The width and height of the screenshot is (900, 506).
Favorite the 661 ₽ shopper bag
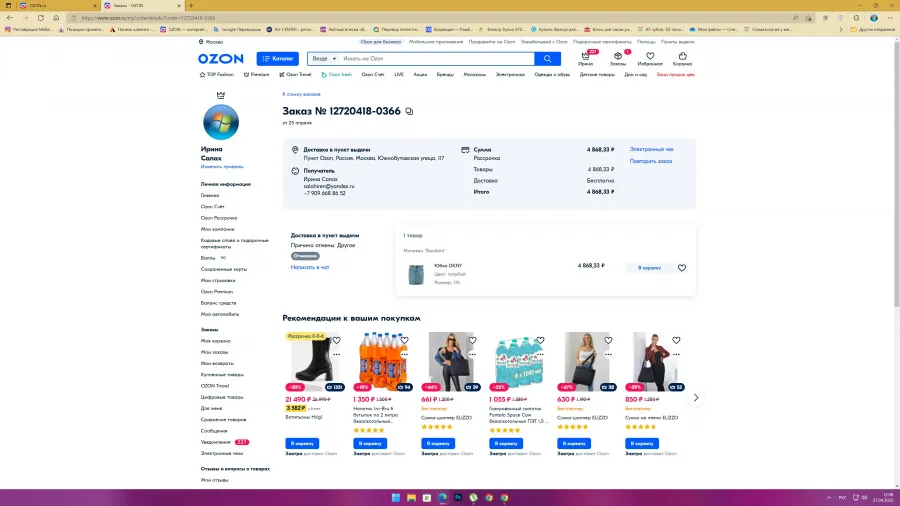tap(472, 340)
